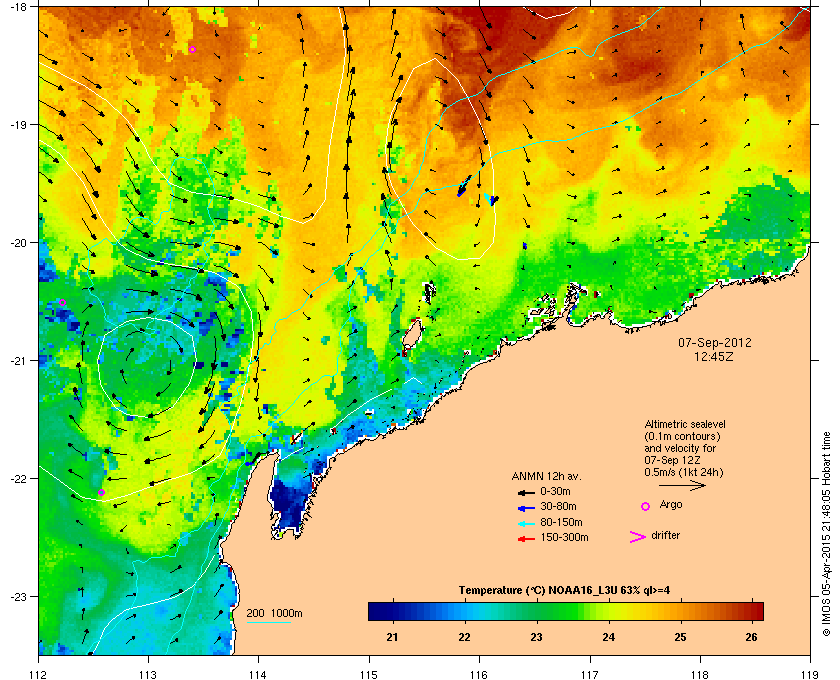
Task: Click the '80-150m' depth label
Action: 561,522
